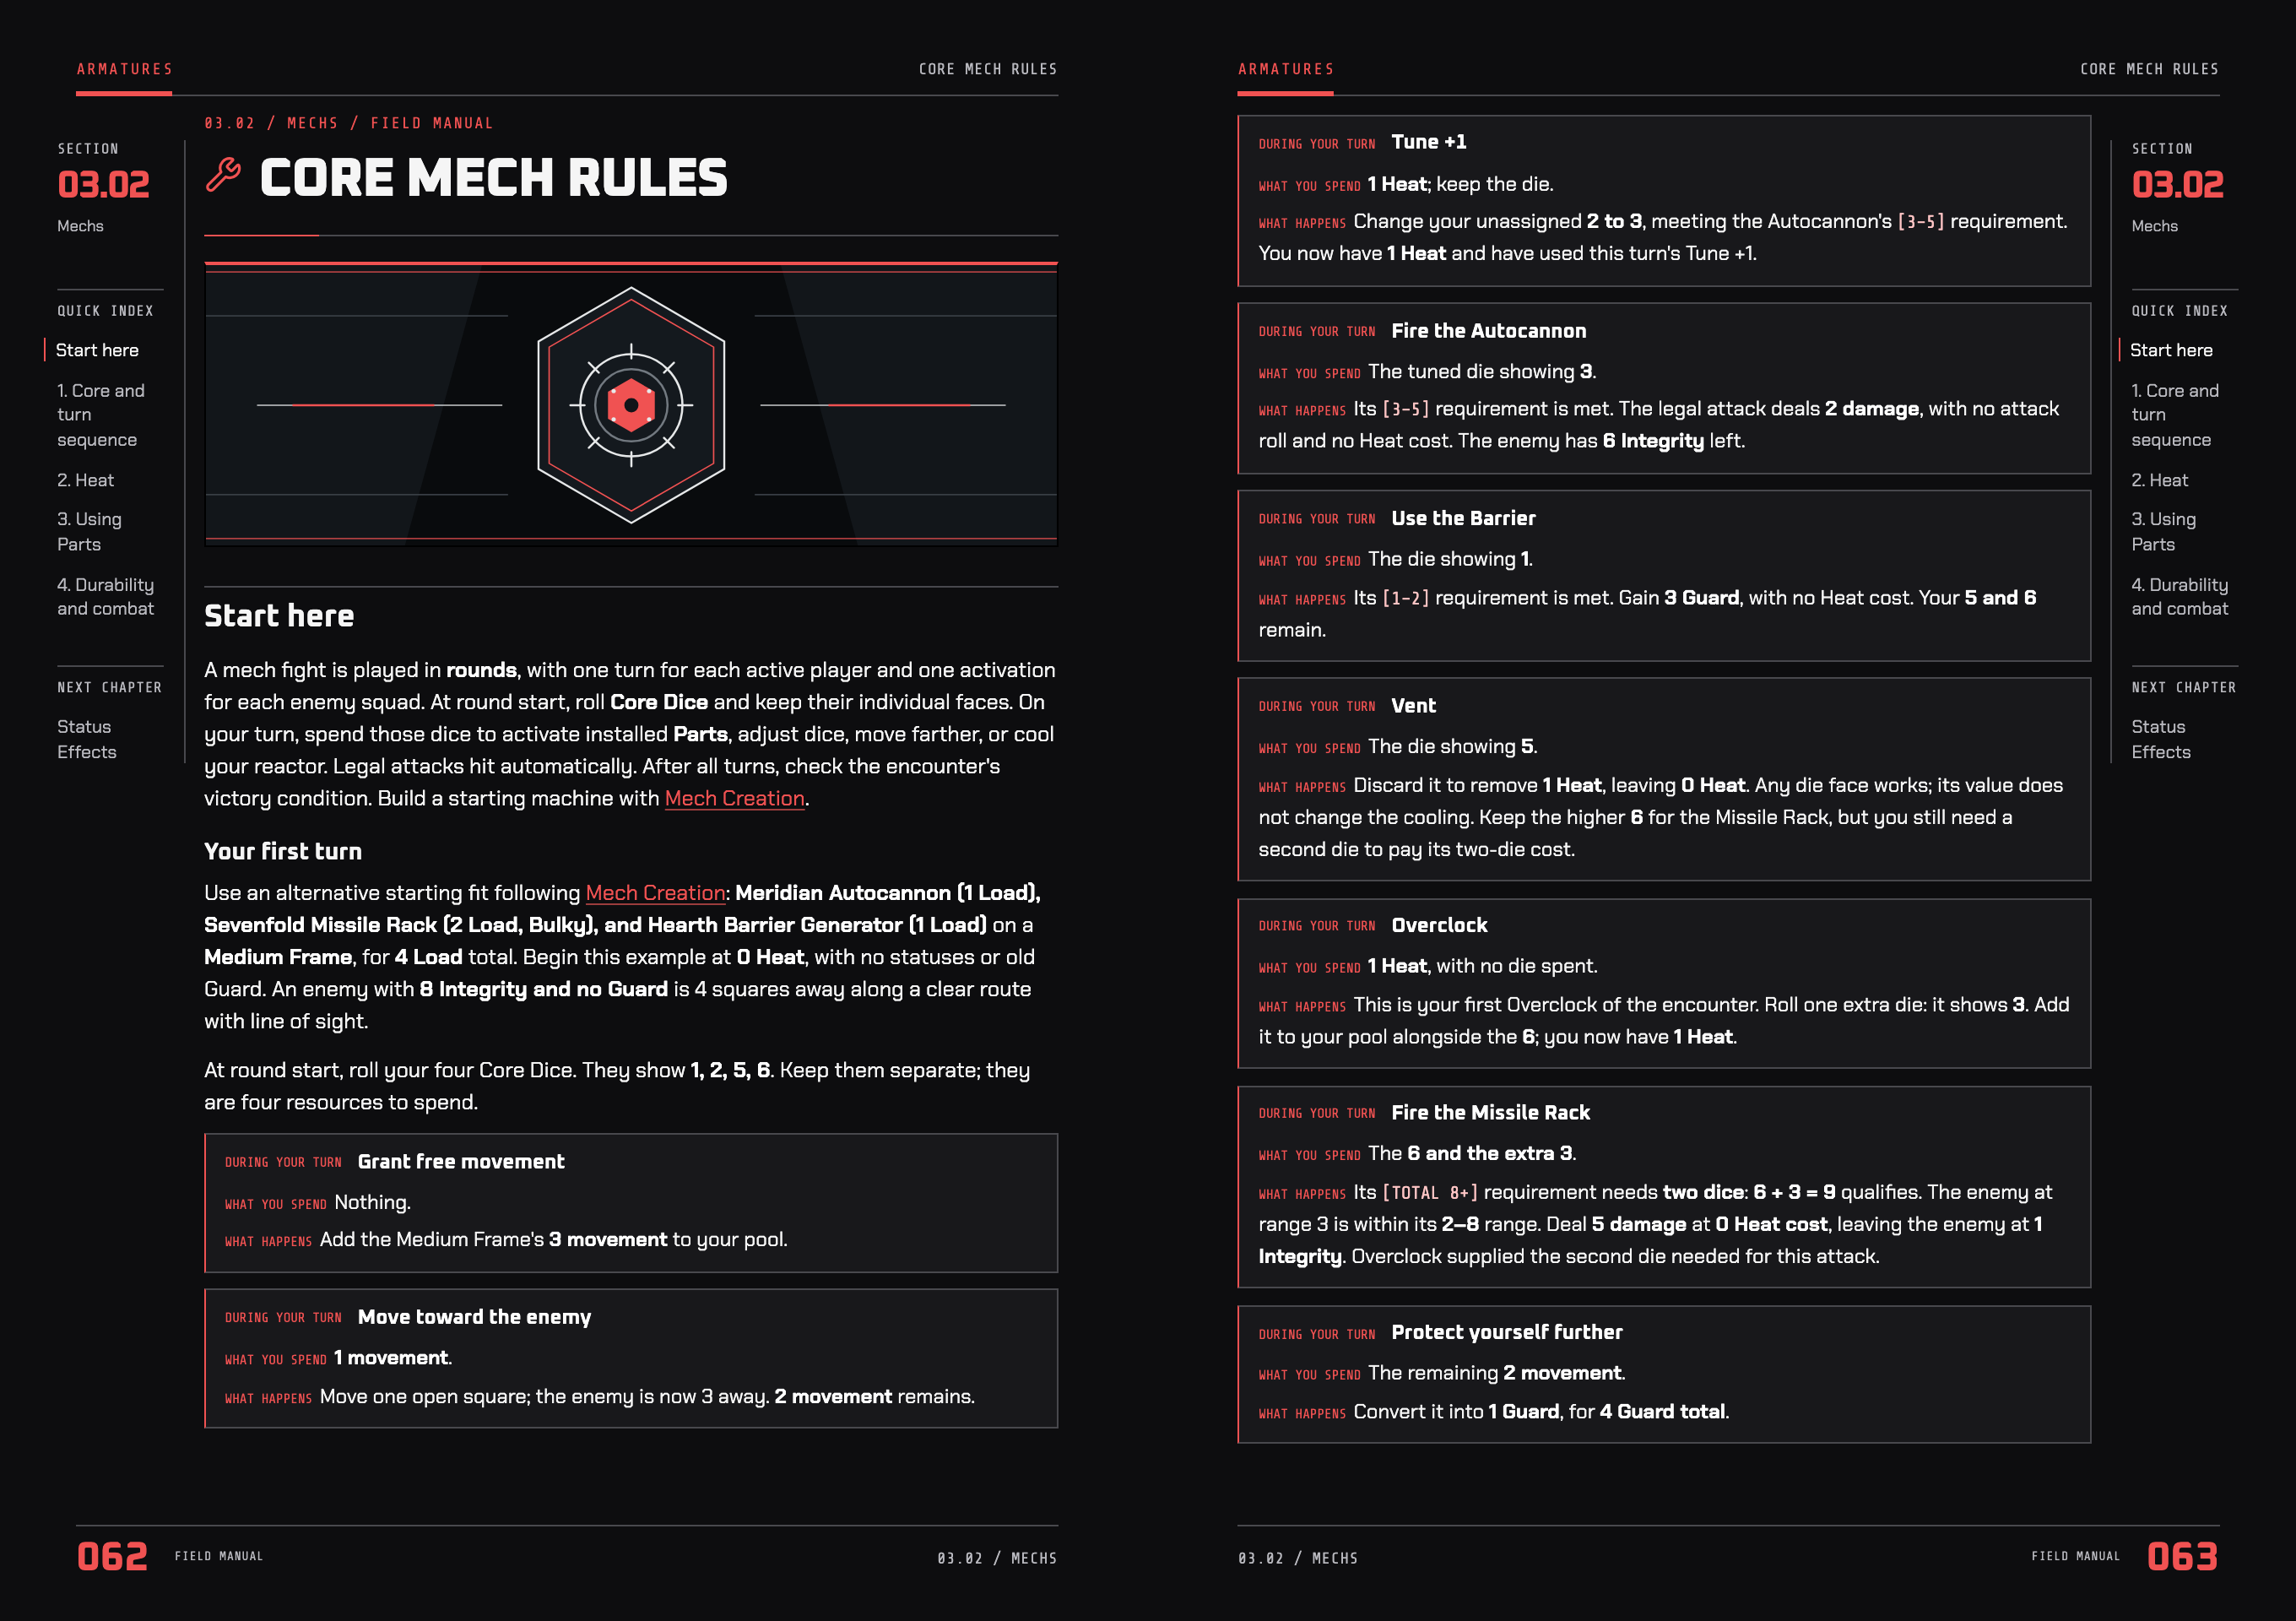Click the hexagon targeting reticle emblem
Image resolution: width=2296 pixels, height=1621 pixels.
[x=631, y=405]
